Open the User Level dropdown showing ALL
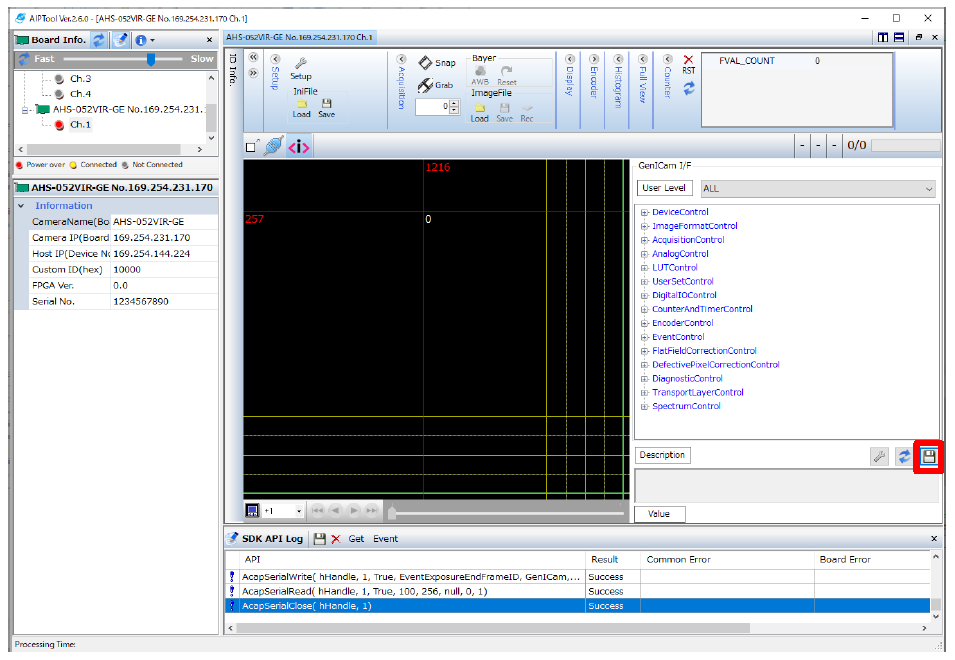Image resolution: width=955 pixels, height=660 pixels. [x=817, y=188]
